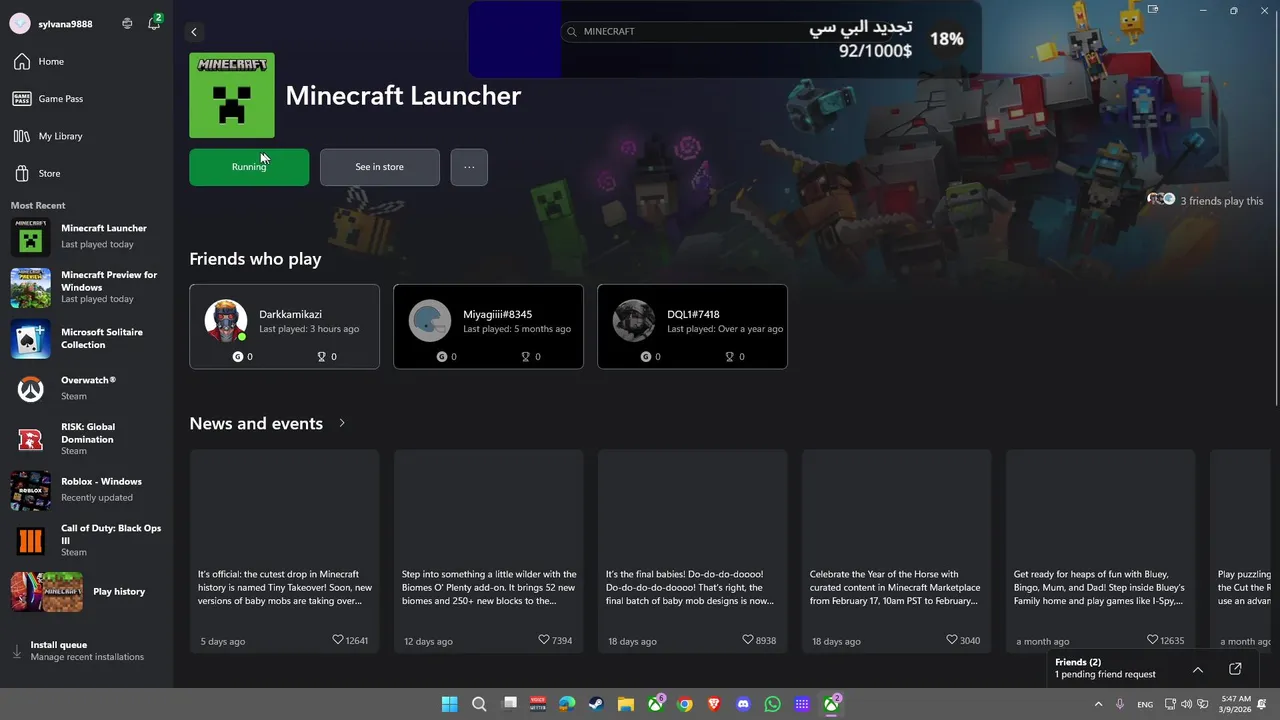
Task: Pop out the Friends panel window
Action: coord(1236,669)
